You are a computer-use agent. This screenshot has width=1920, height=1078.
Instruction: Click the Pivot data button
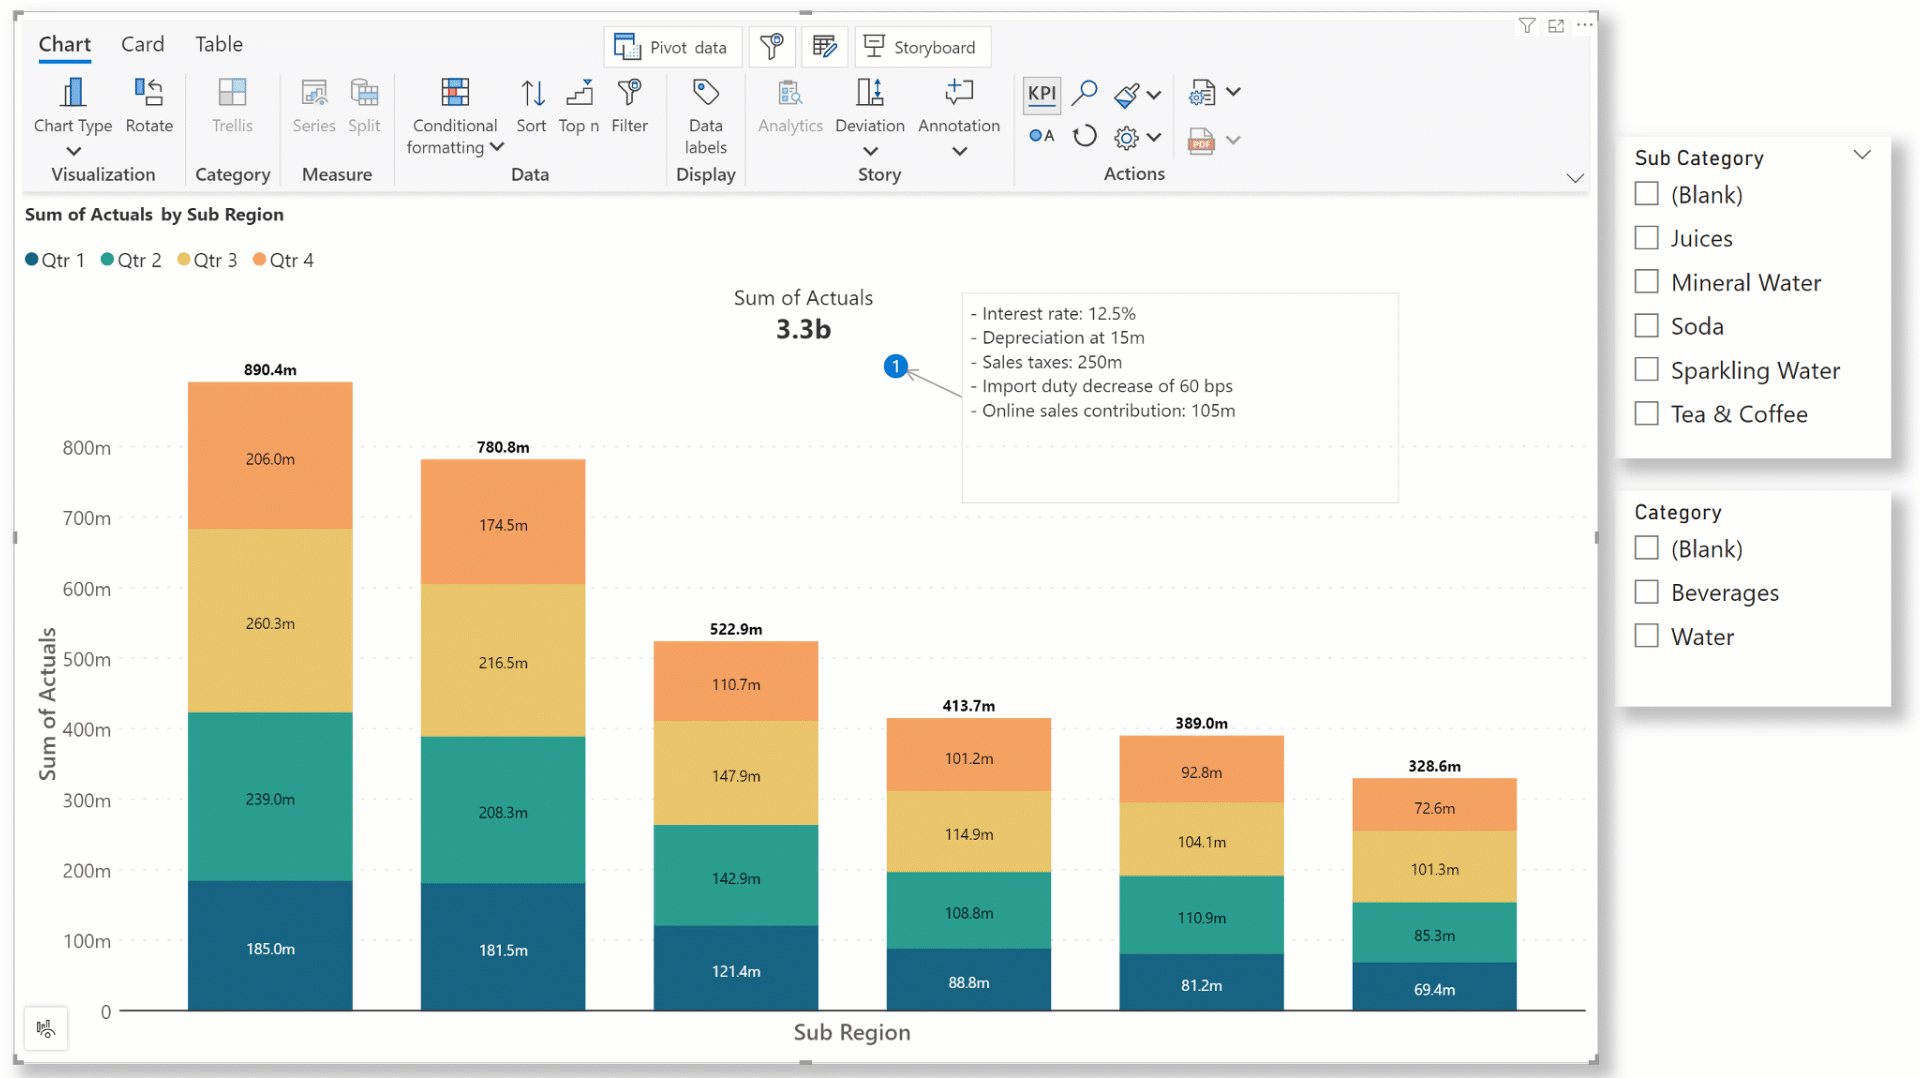point(672,47)
